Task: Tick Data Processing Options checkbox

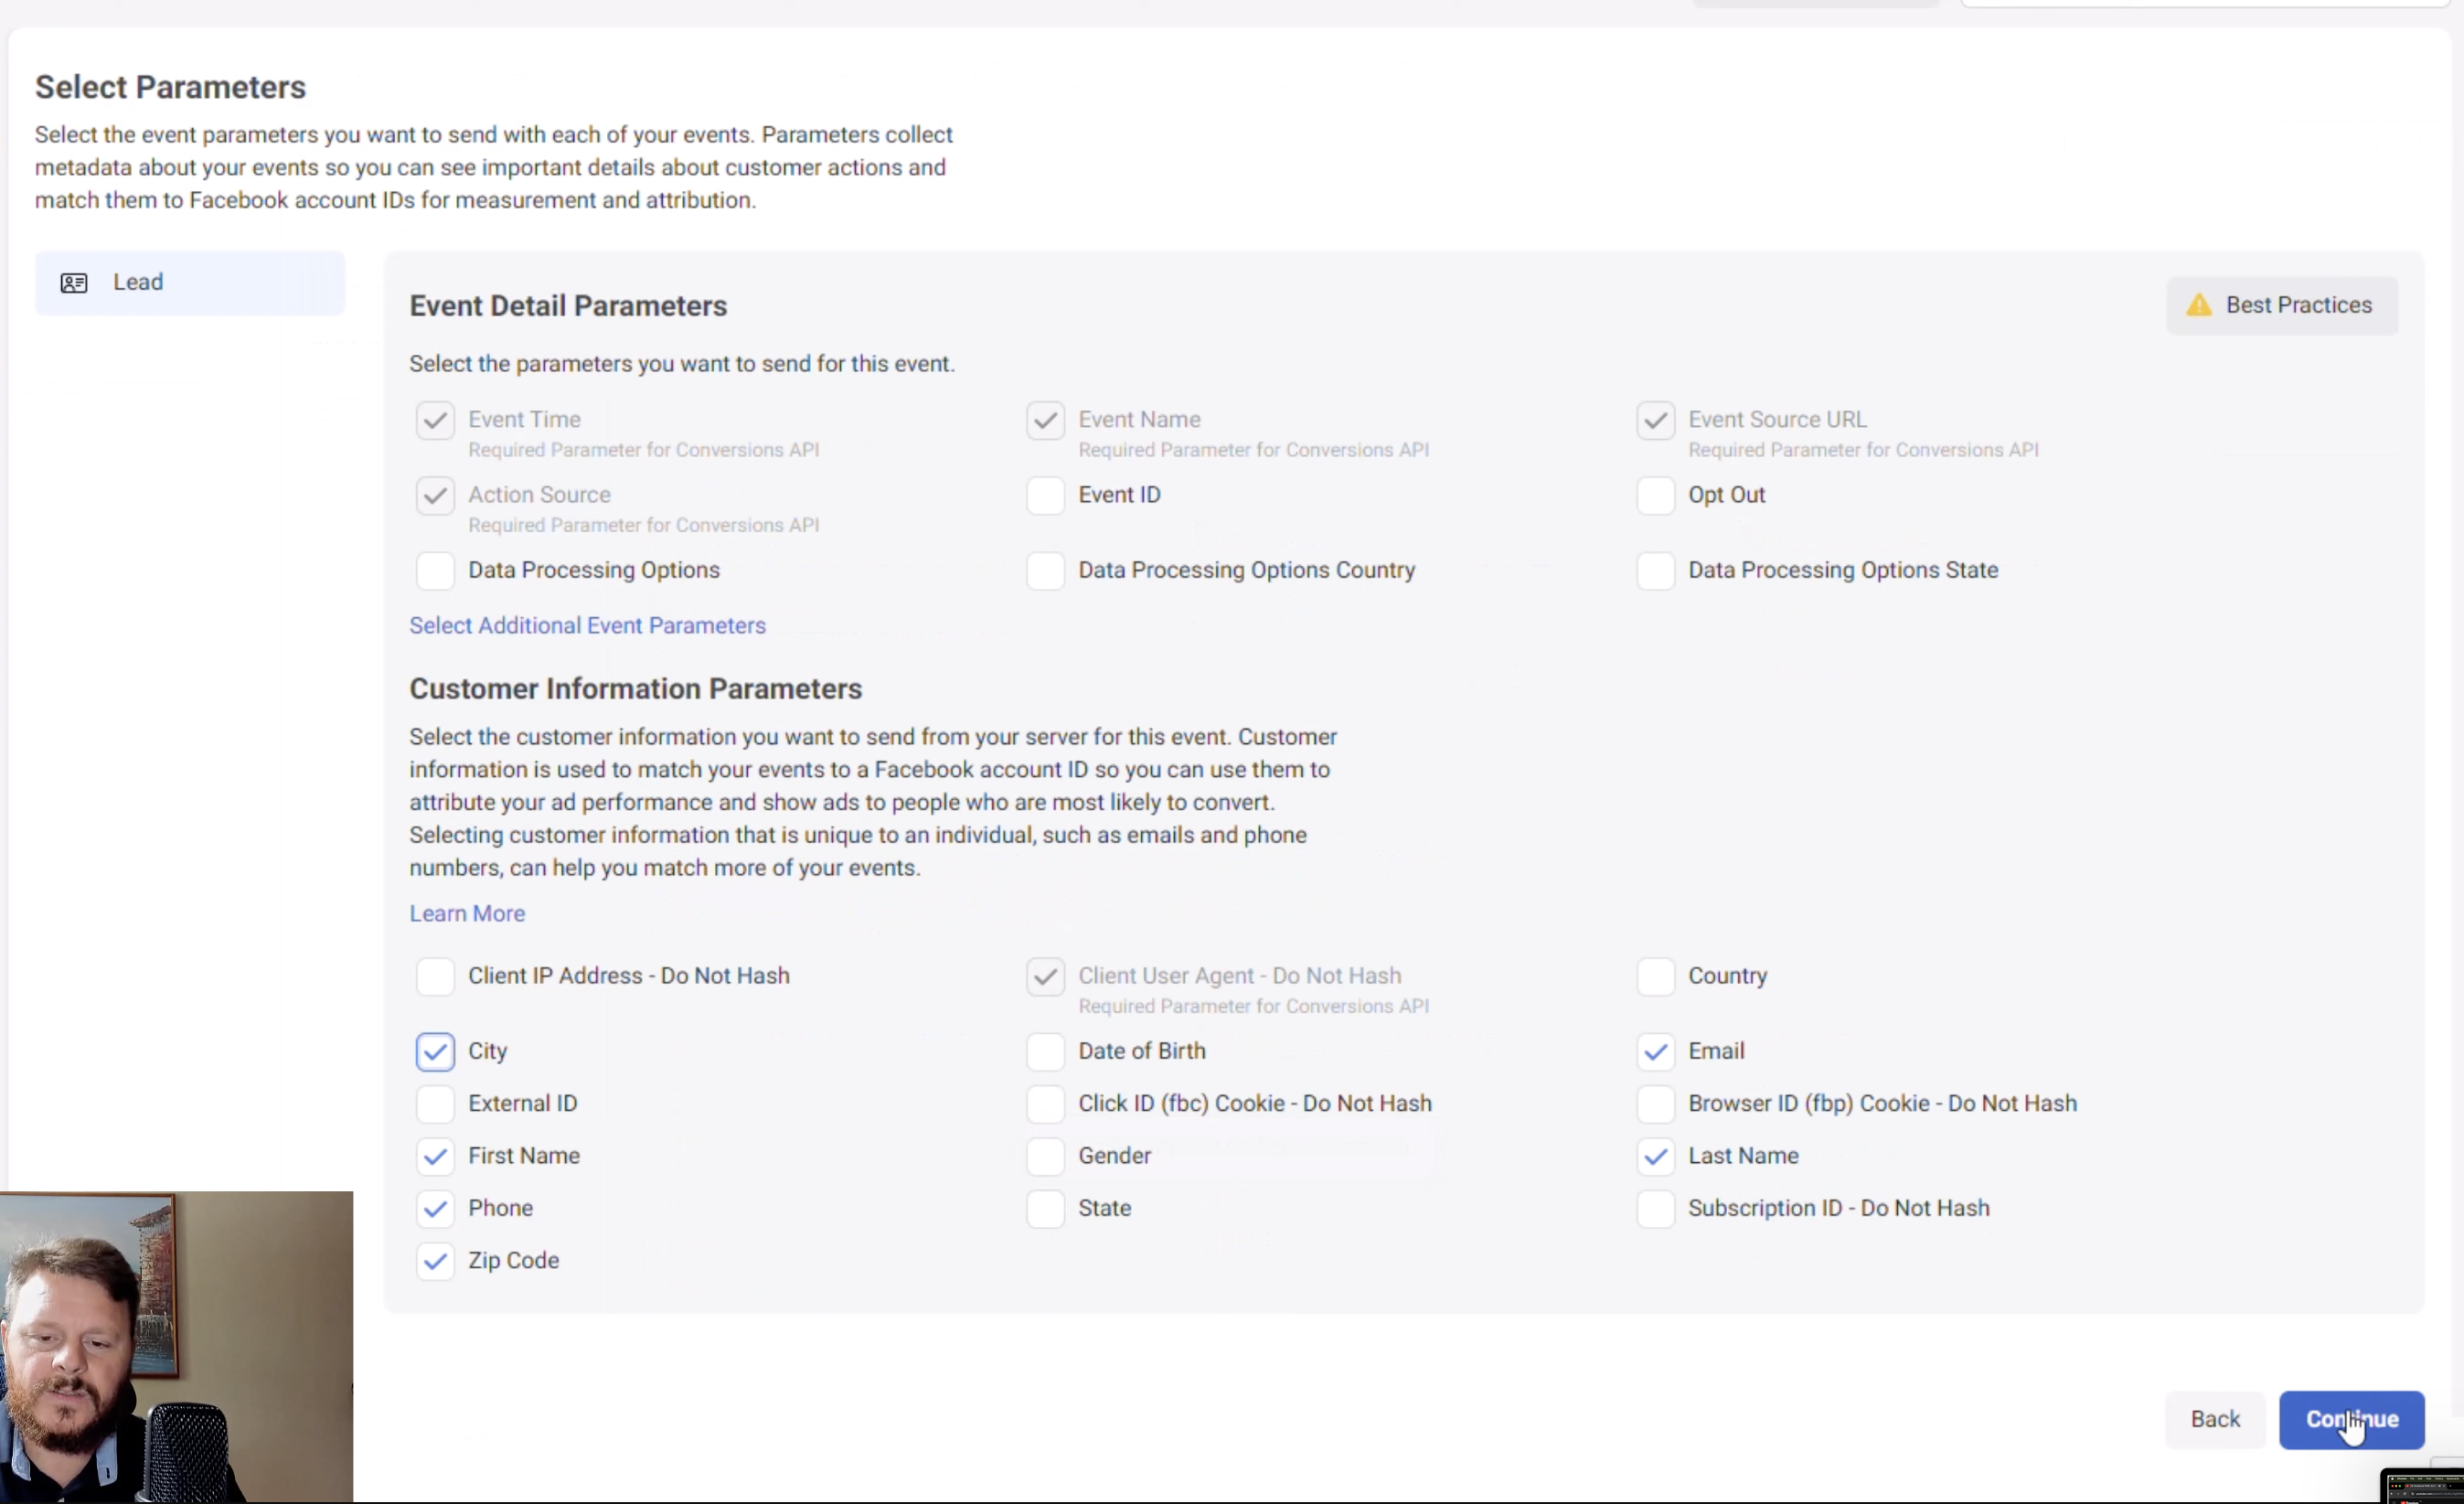Action: click(x=435, y=570)
